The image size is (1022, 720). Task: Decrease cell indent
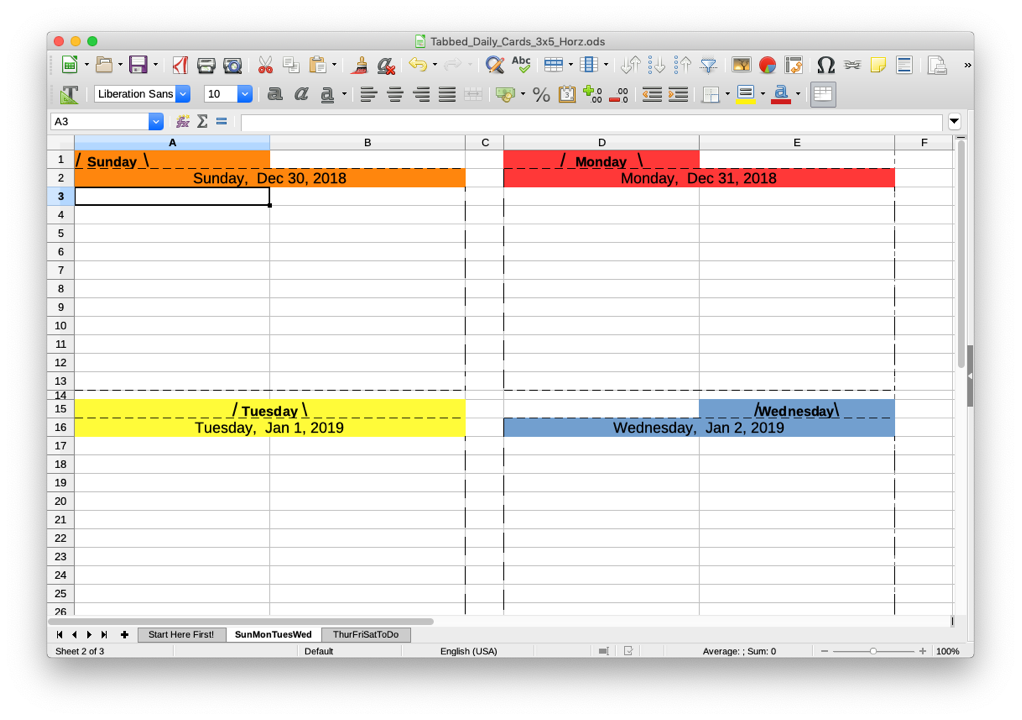tap(652, 94)
